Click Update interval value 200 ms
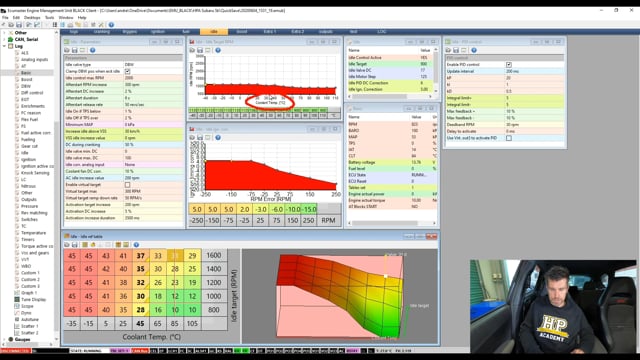Image resolution: width=640 pixels, height=360 pixels. 535,71
